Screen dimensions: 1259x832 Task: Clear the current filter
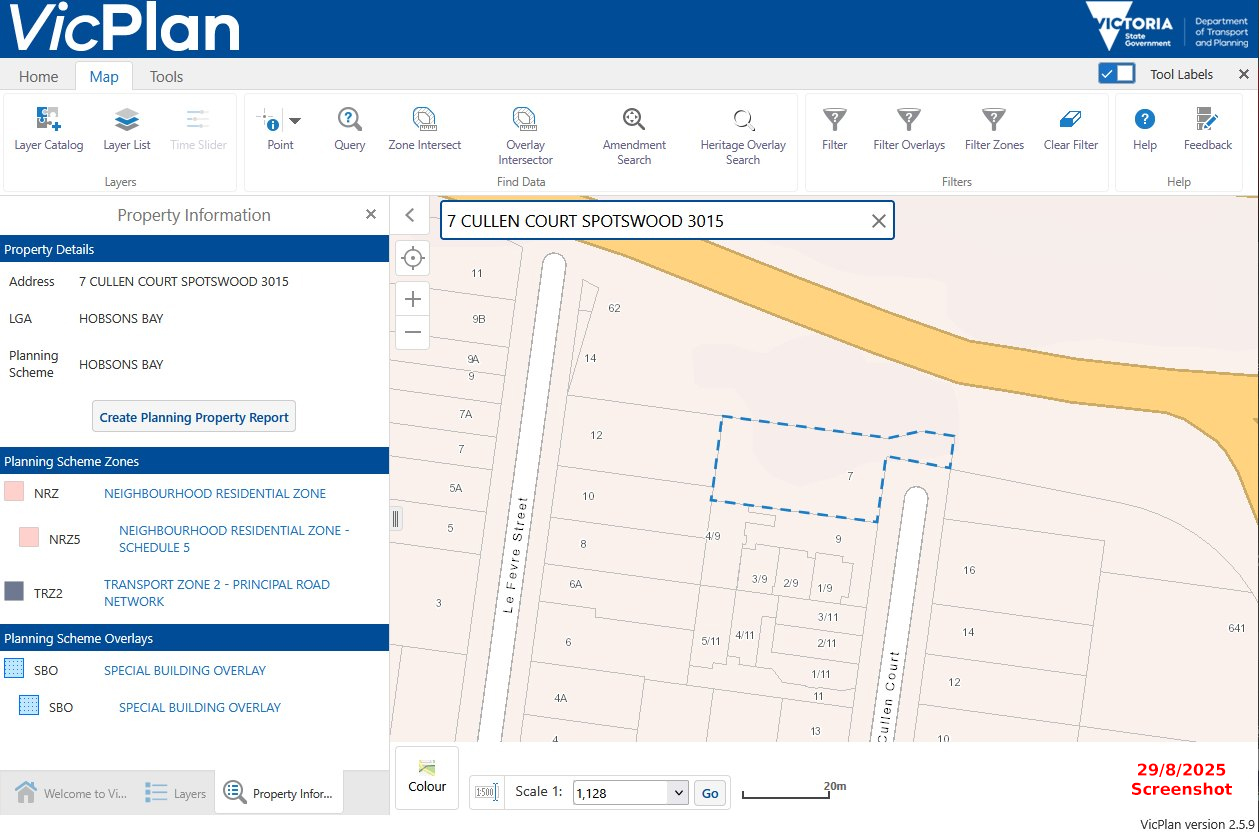tap(1070, 128)
